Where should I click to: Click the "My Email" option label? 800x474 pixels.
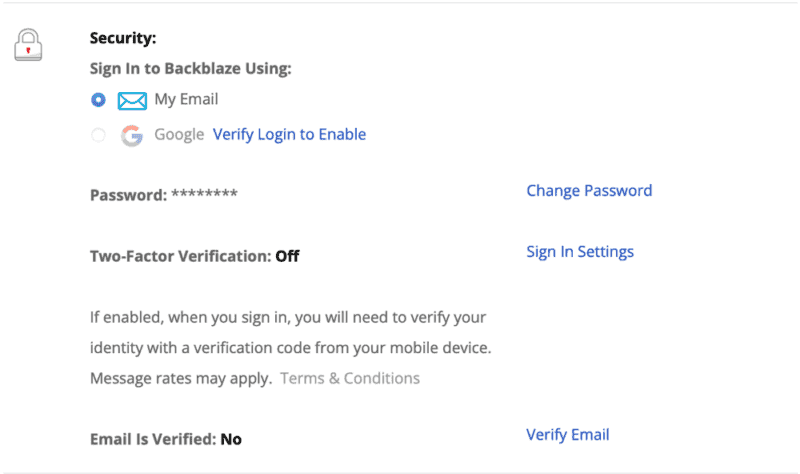[x=186, y=100]
